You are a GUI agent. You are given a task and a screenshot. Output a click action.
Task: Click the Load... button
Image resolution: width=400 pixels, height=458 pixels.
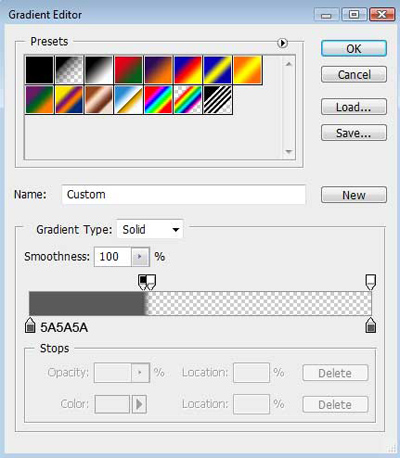(354, 107)
